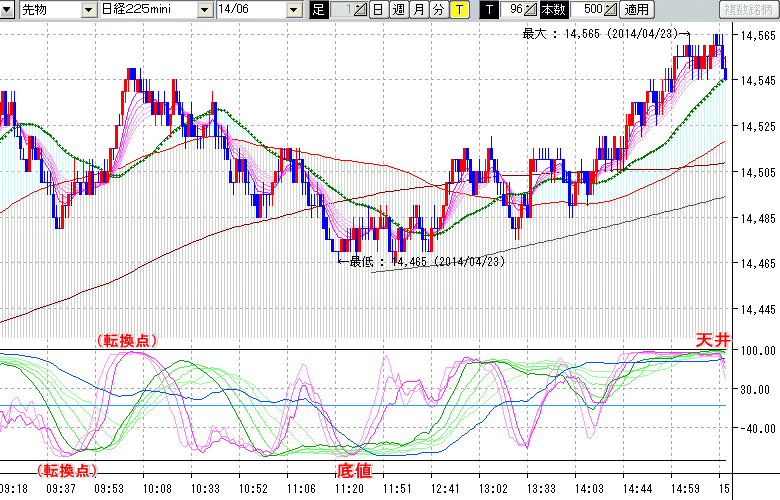Click the black T label icon

[488, 10]
